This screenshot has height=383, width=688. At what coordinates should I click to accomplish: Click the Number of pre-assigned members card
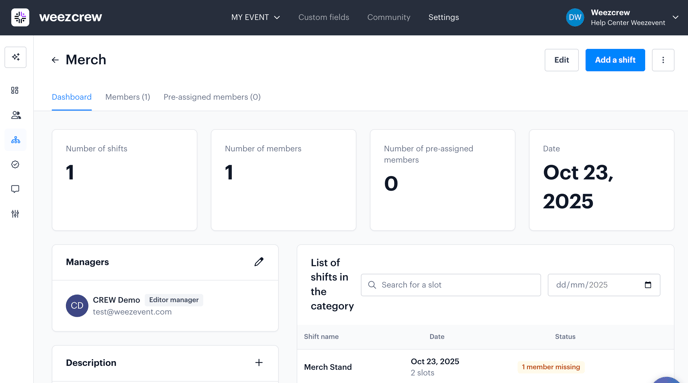[x=442, y=180]
